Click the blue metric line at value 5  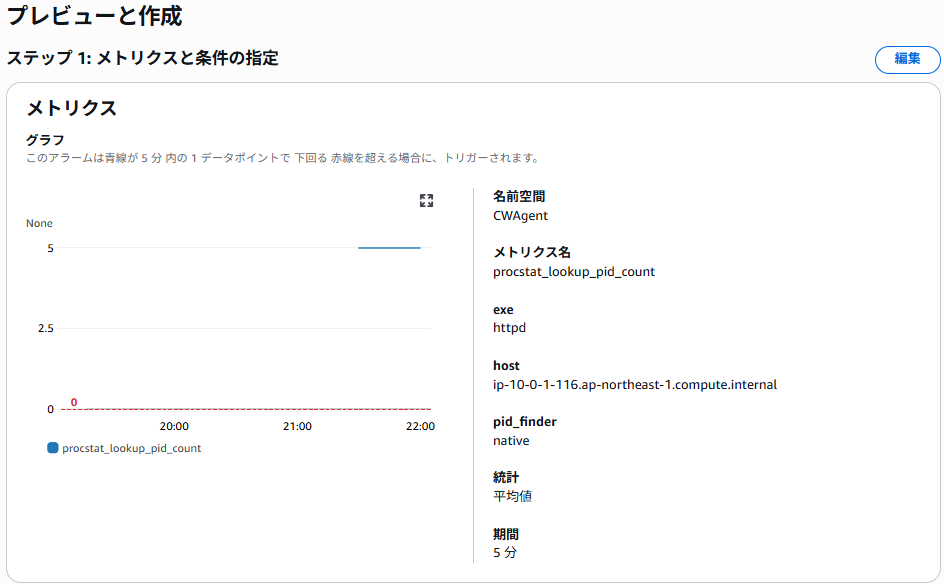click(389, 247)
